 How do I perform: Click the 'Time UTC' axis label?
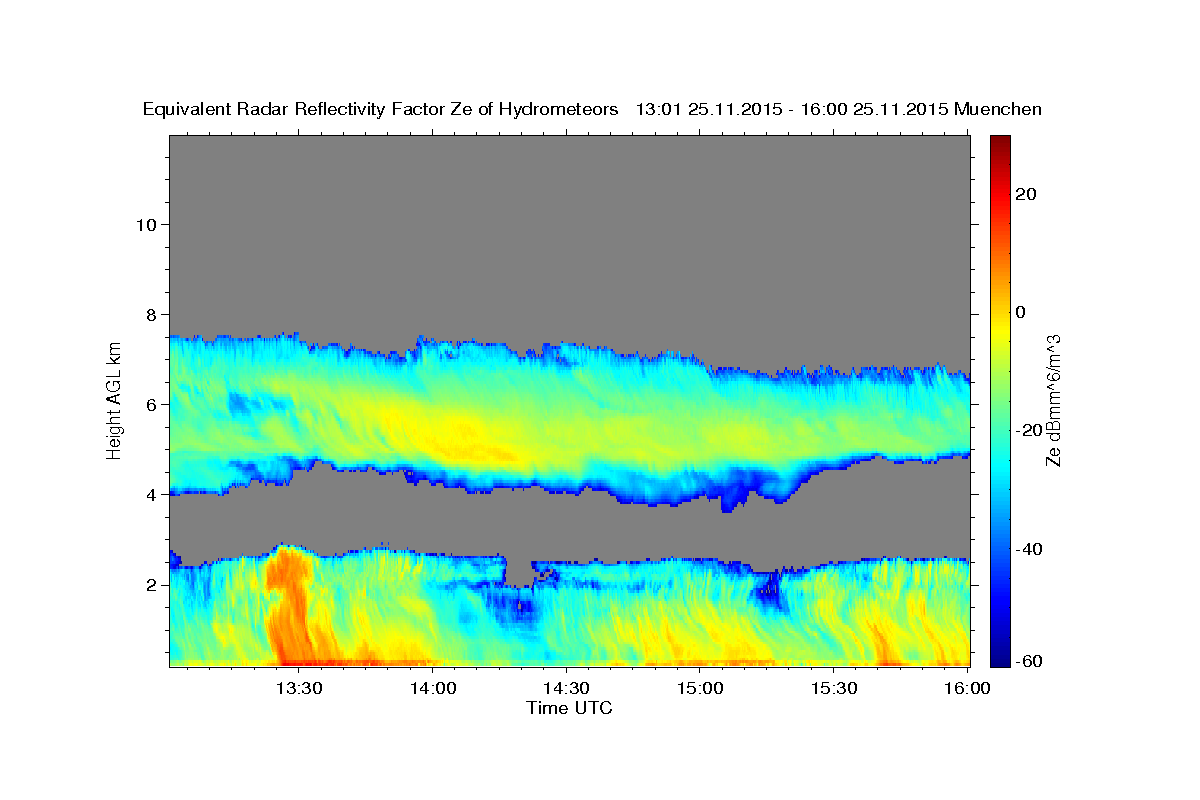pos(570,708)
